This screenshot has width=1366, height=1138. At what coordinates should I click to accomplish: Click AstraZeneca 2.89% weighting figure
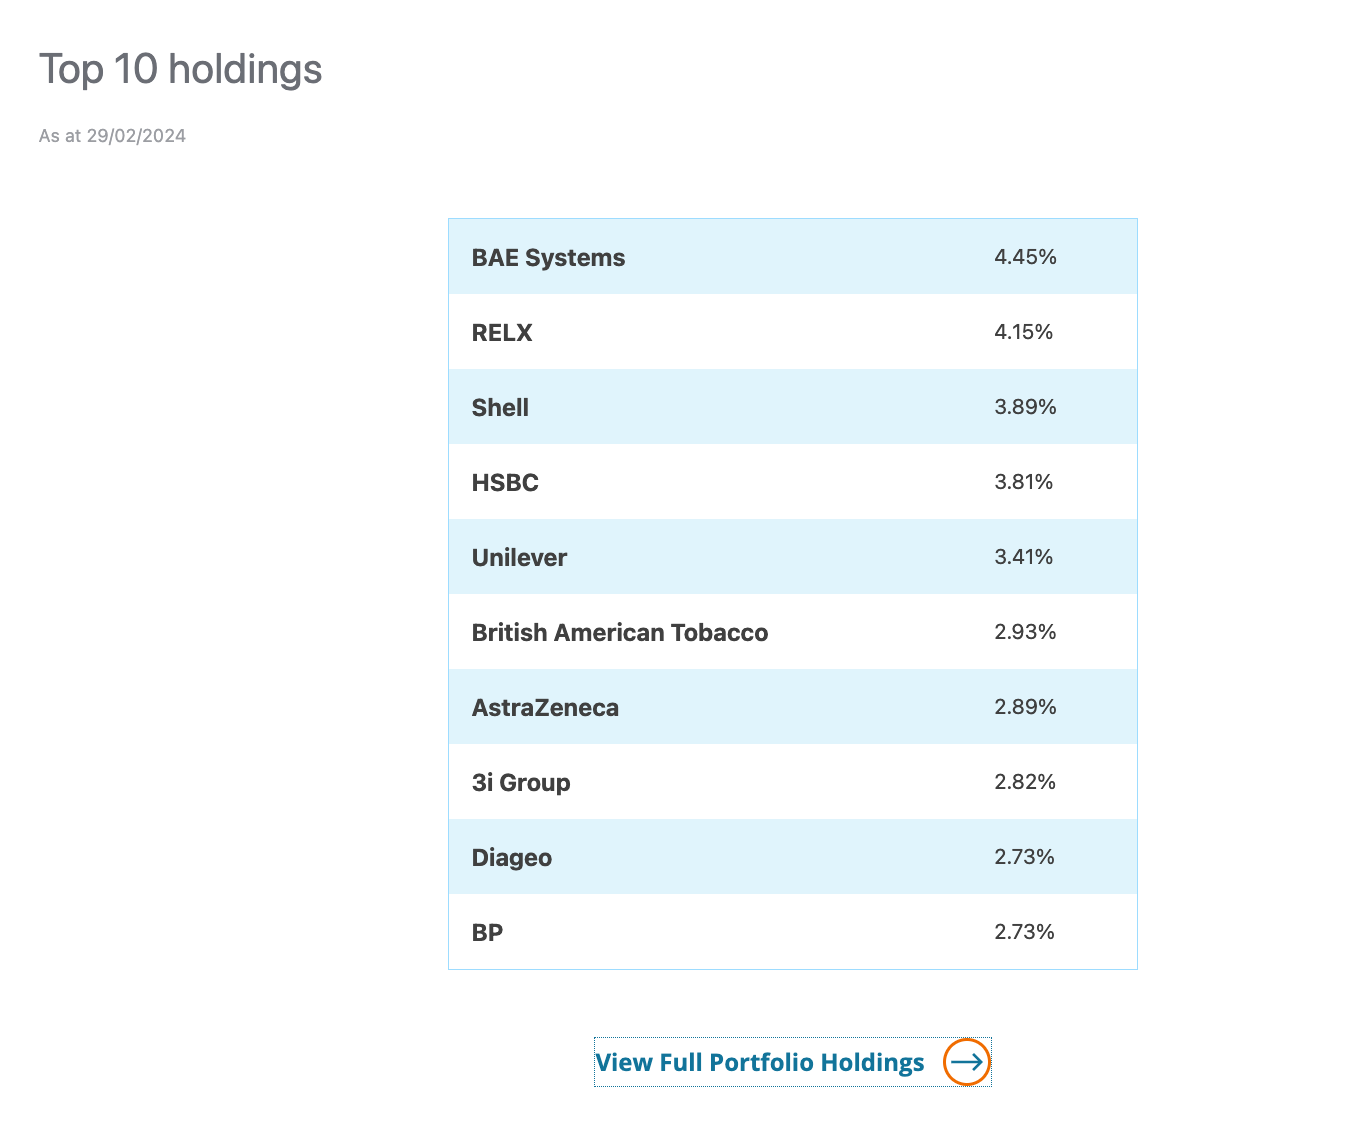click(1025, 707)
